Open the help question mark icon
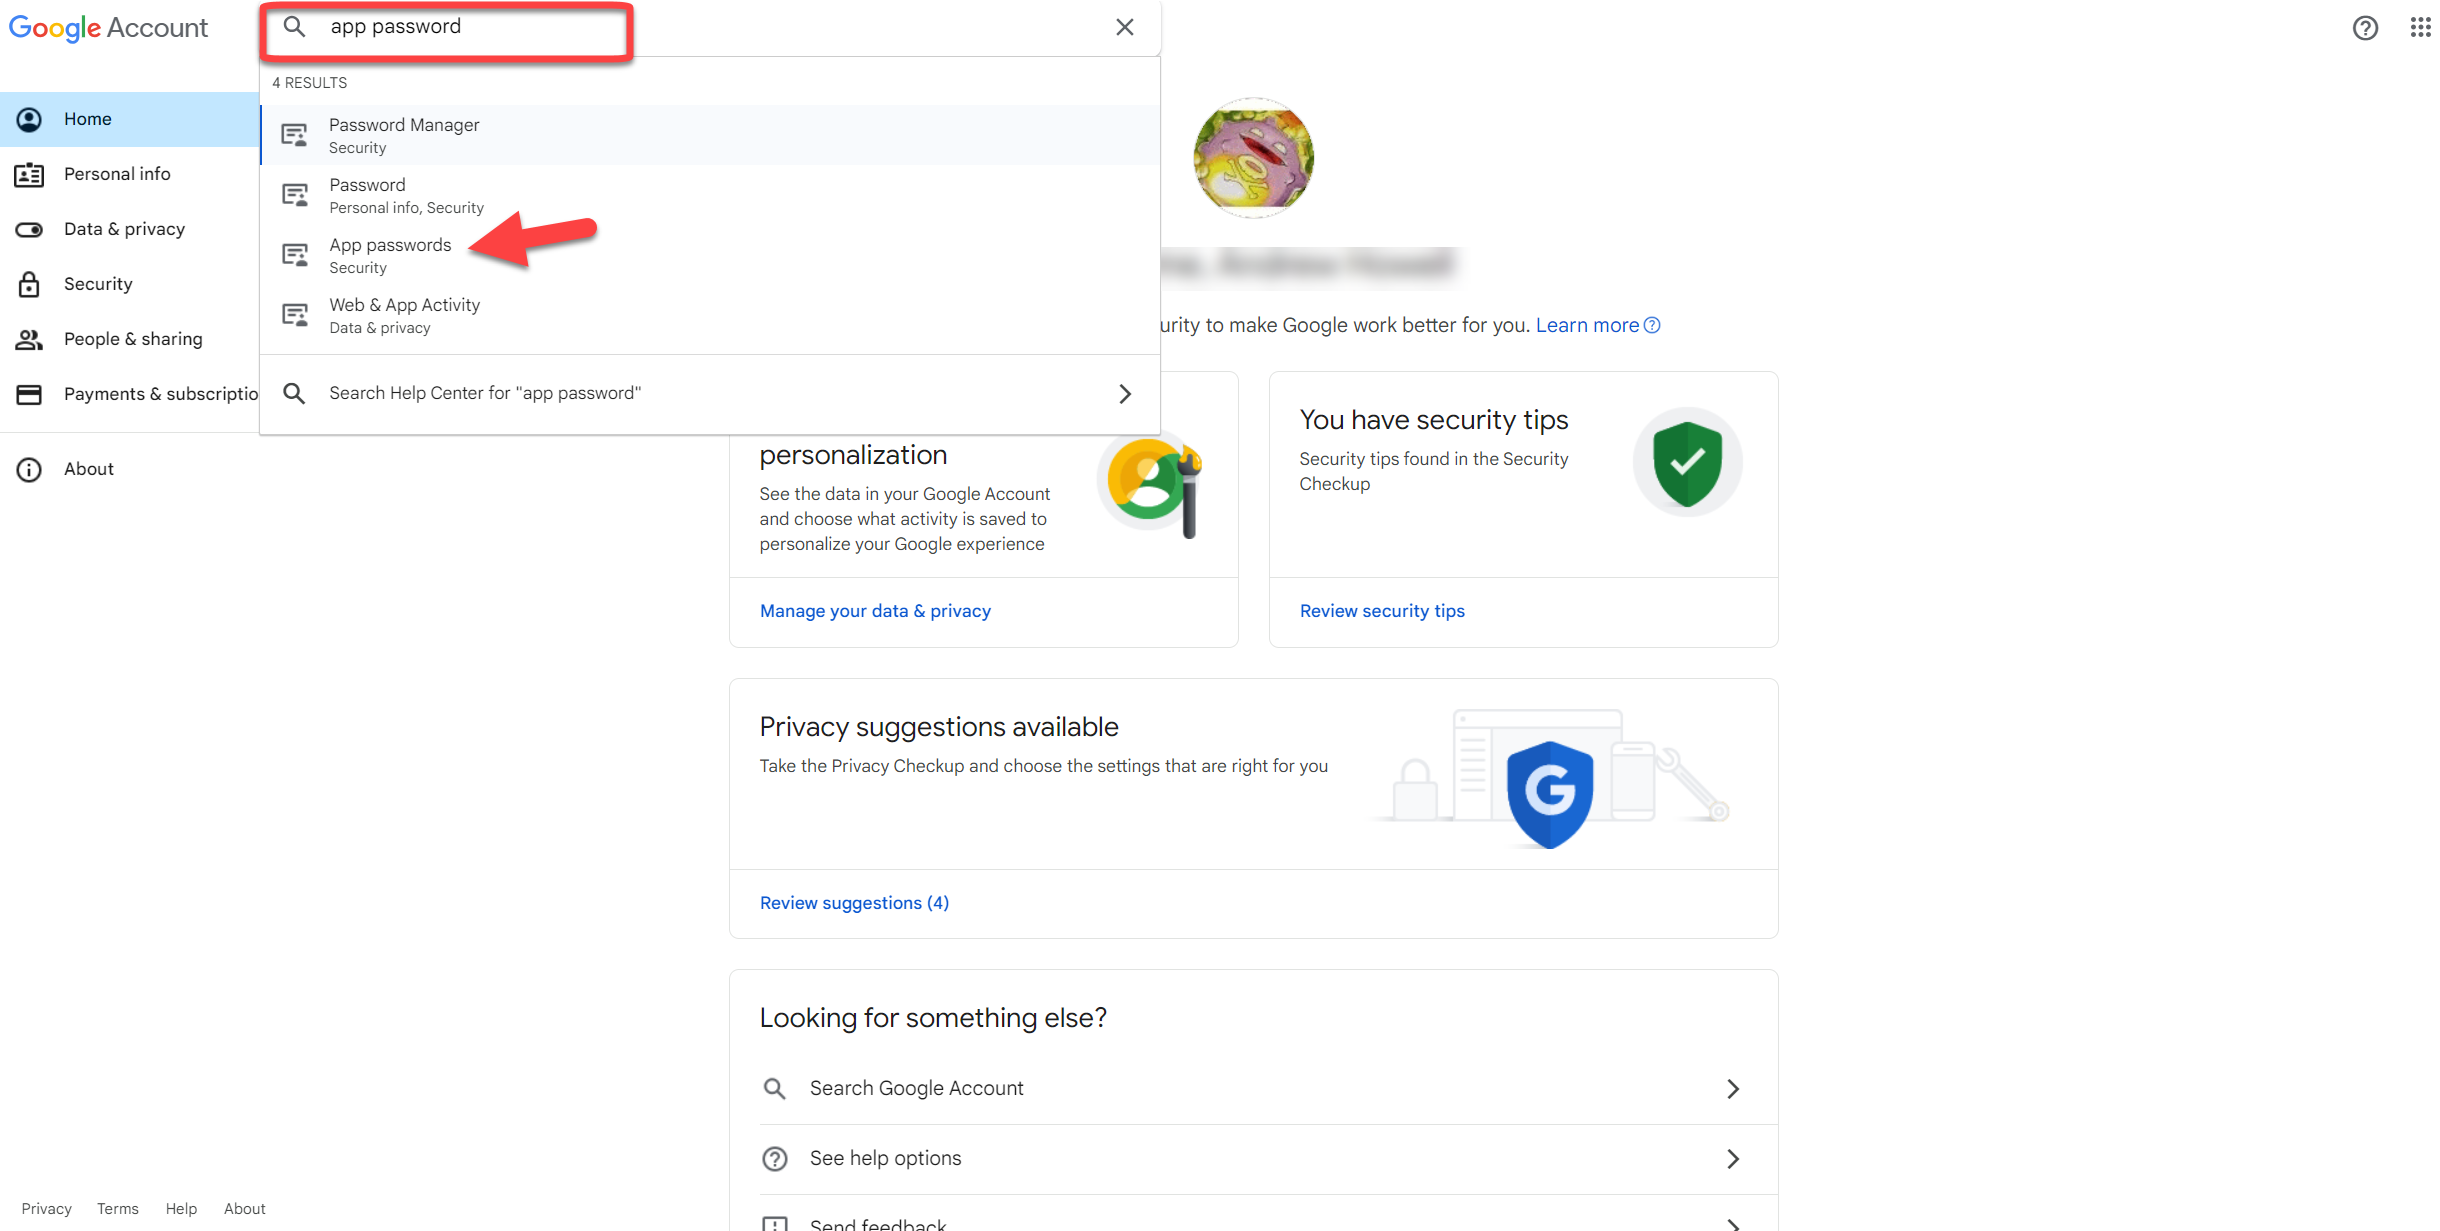The width and height of the screenshot is (2440, 1231). tap(2365, 28)
